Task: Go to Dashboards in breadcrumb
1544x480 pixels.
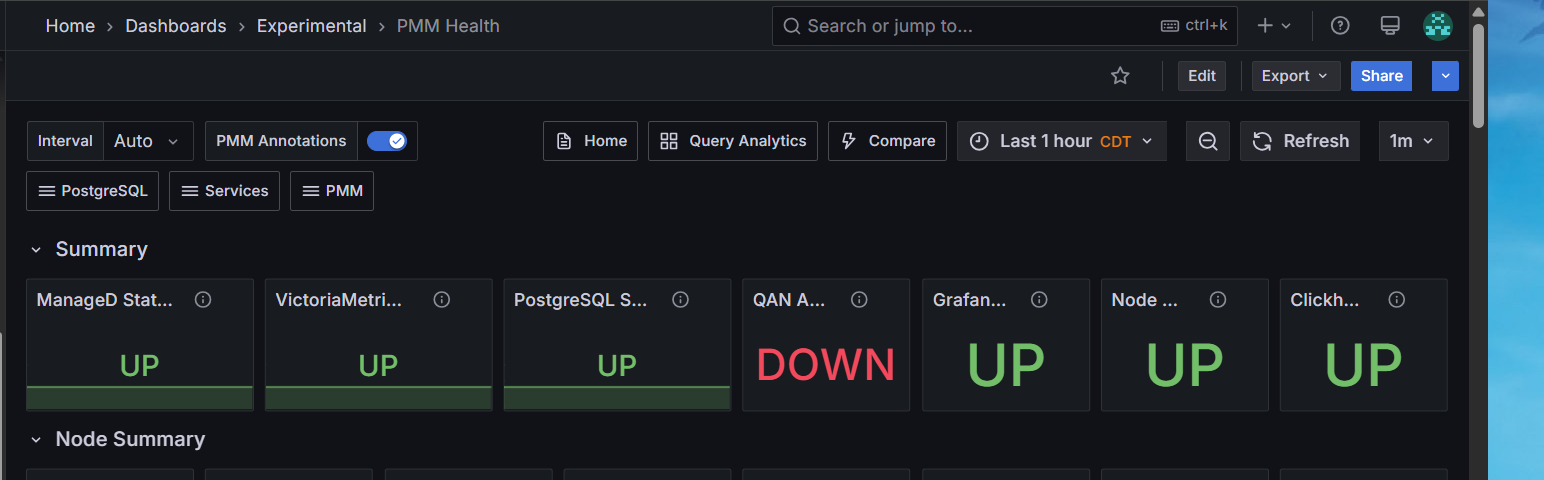Action: tap(176, 26)
